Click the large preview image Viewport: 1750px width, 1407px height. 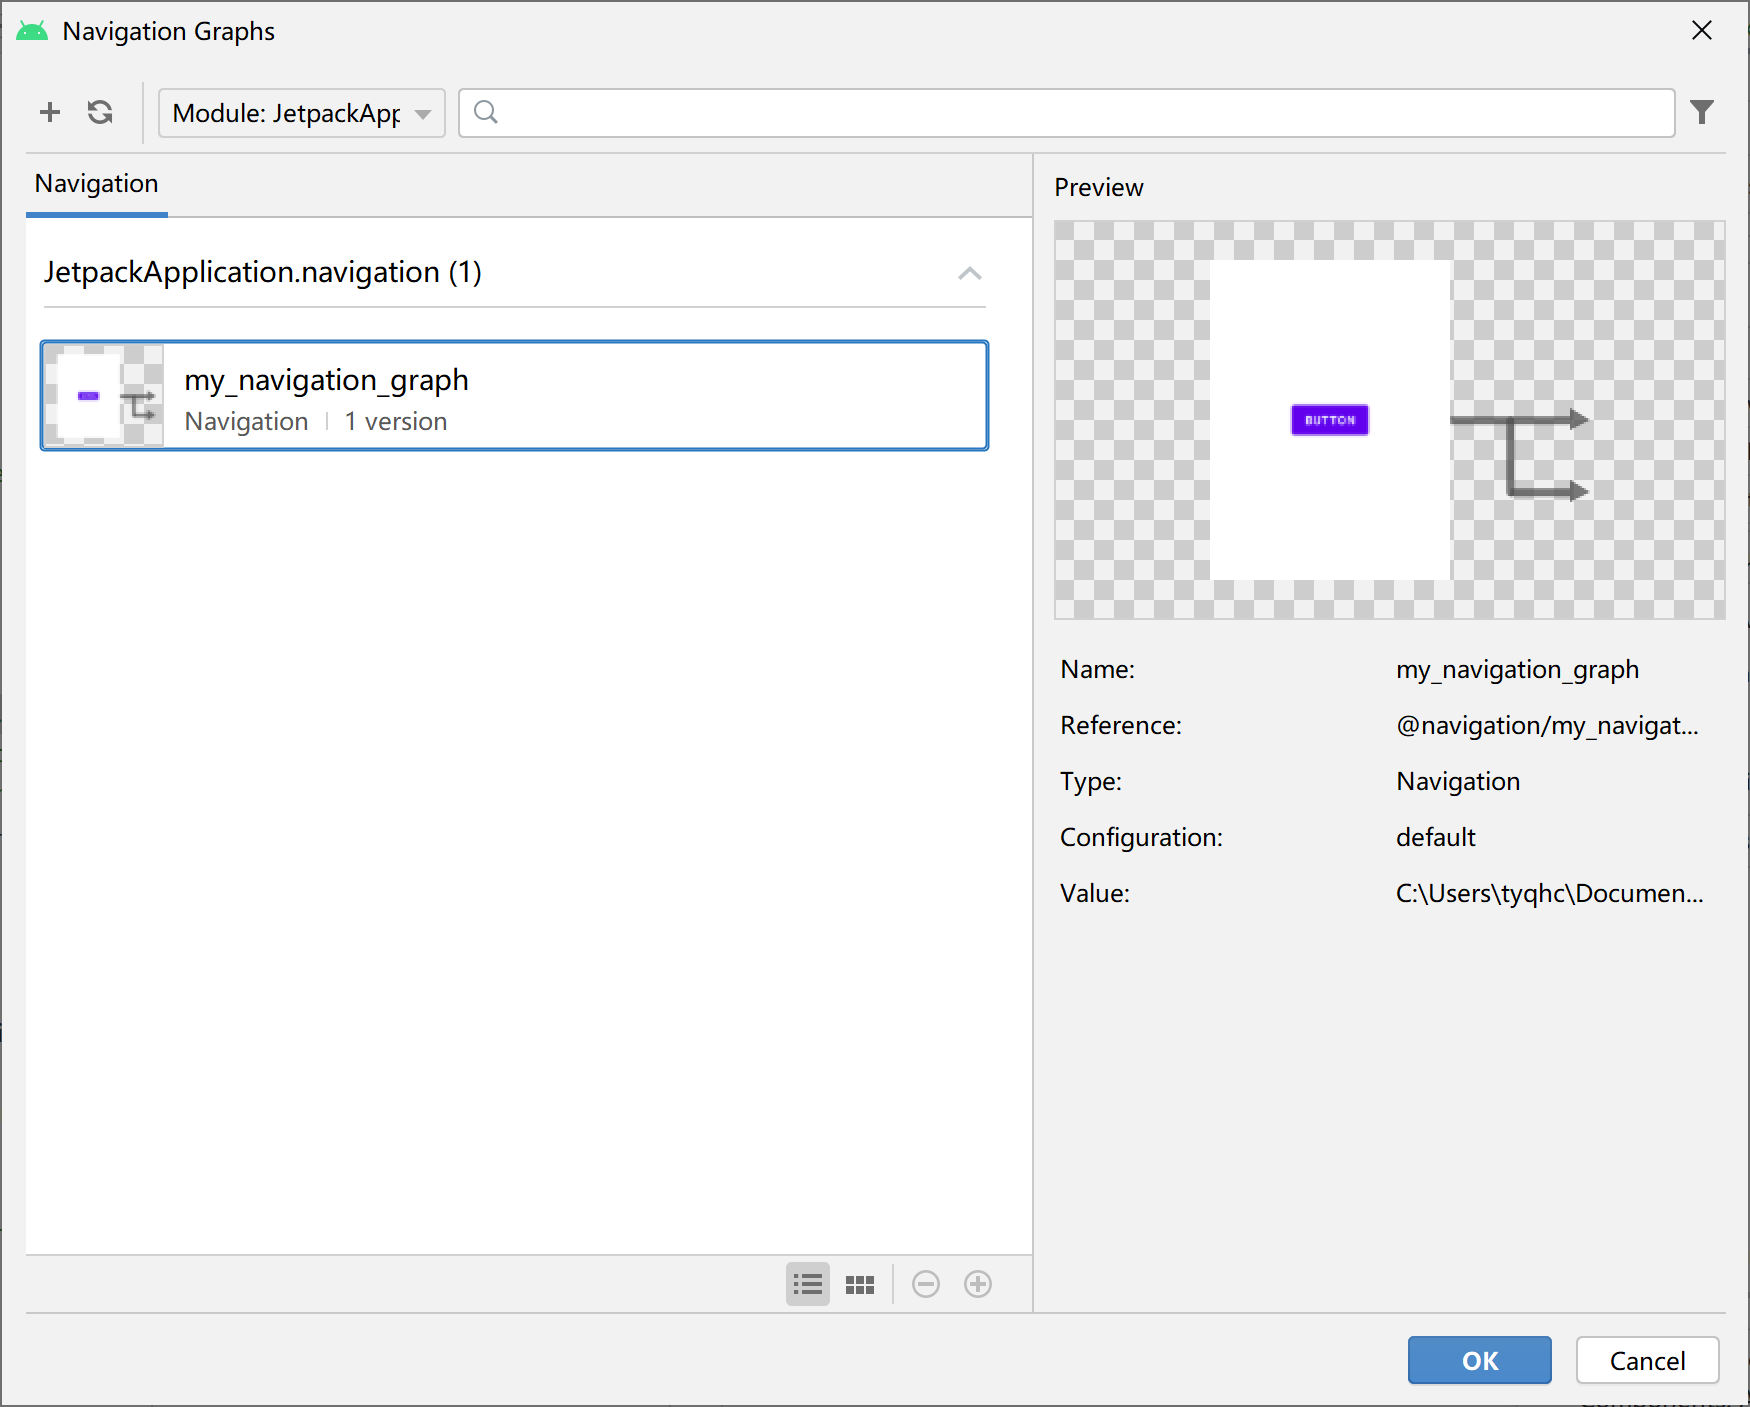[x=1390, y=420]
